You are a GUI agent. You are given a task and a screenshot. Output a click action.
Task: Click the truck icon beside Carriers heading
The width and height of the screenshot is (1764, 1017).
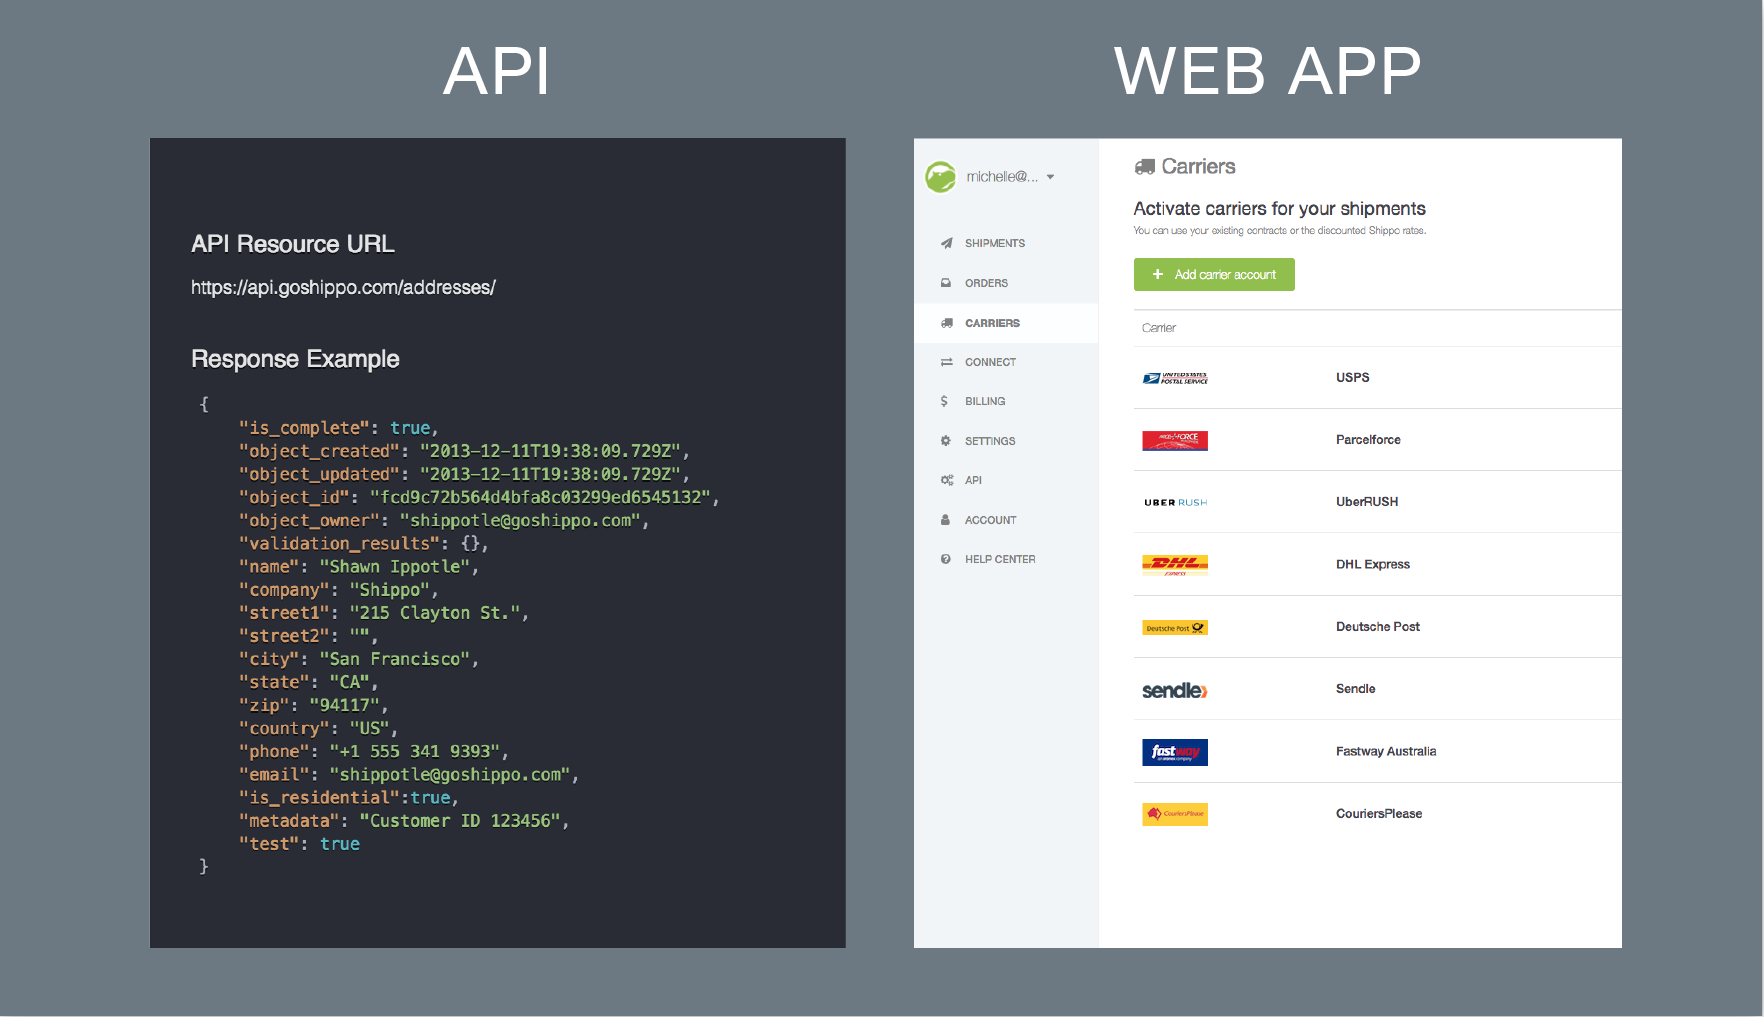(1144, 167)
